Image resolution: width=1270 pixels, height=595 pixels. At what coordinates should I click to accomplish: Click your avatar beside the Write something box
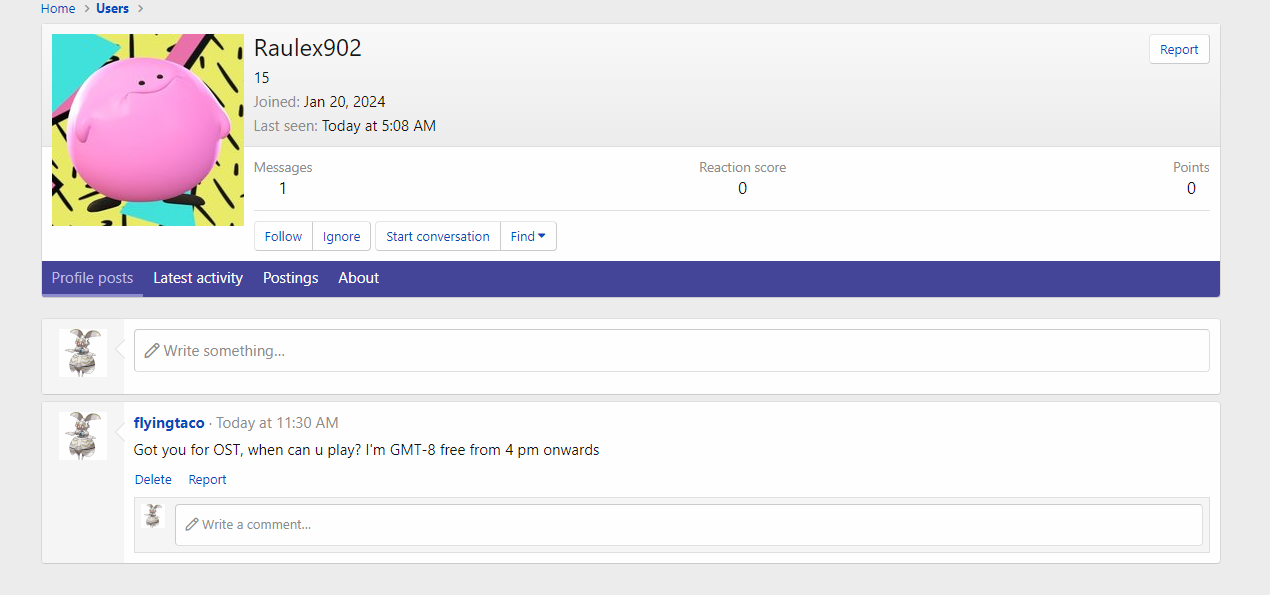[x=83, y=353]
